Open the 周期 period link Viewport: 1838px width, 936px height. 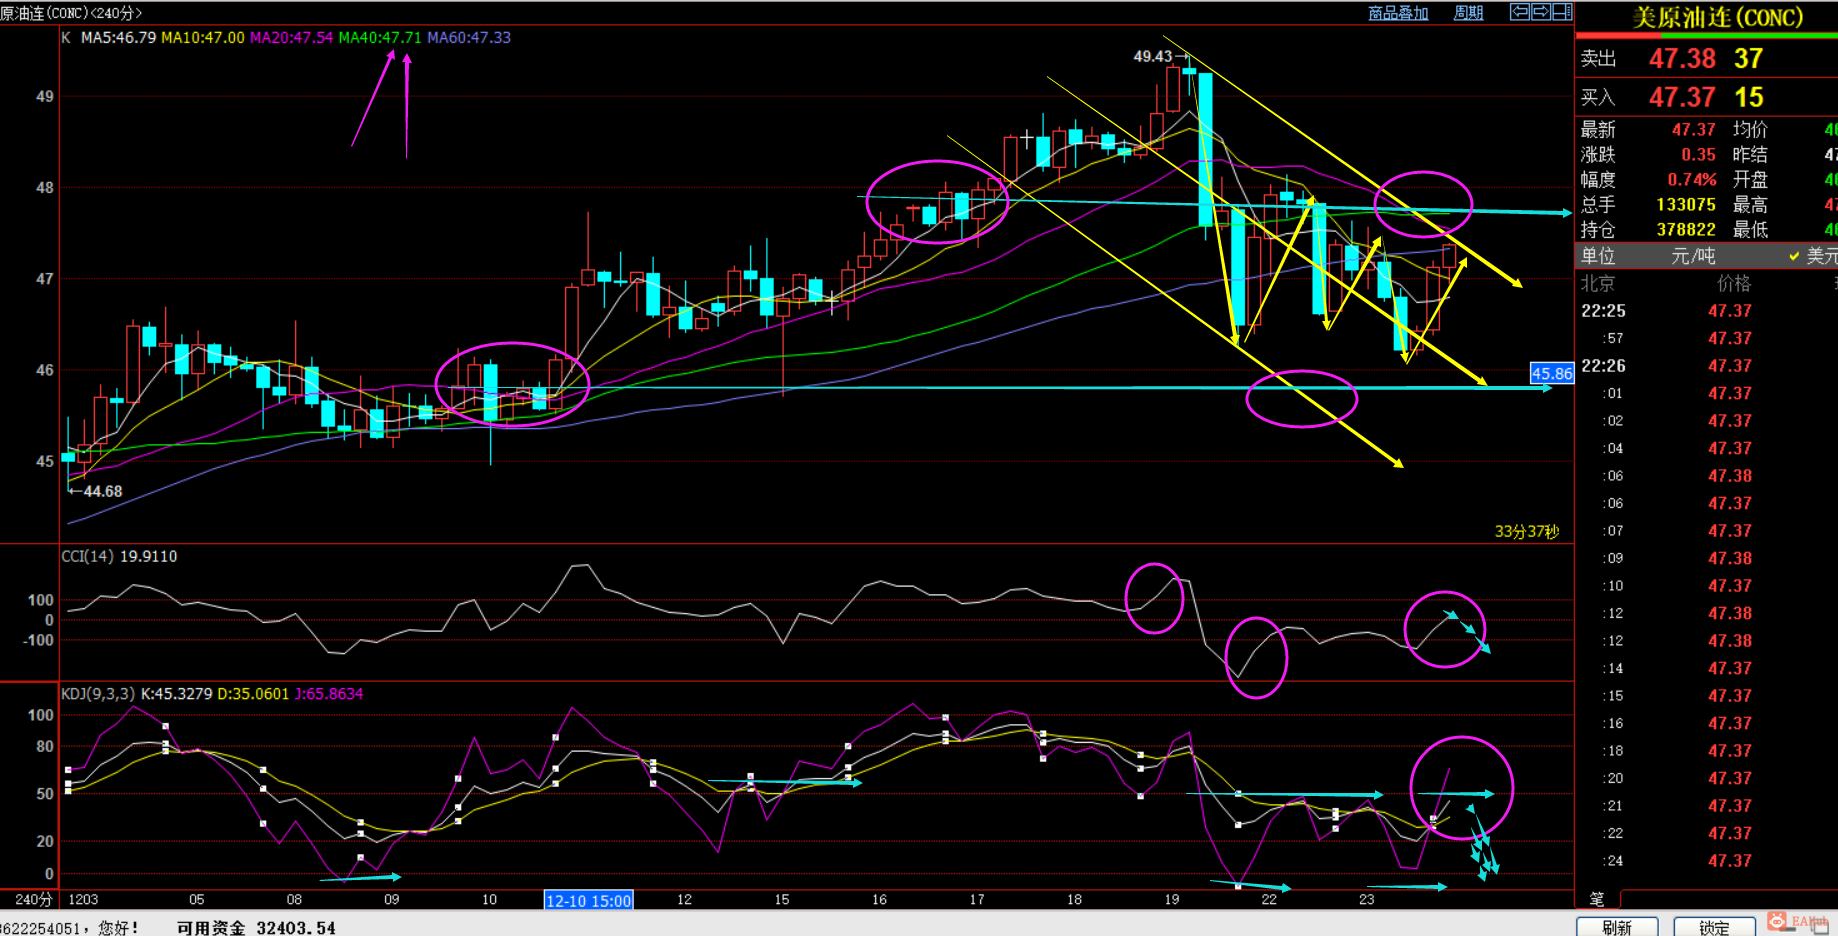coord(1468,13)
